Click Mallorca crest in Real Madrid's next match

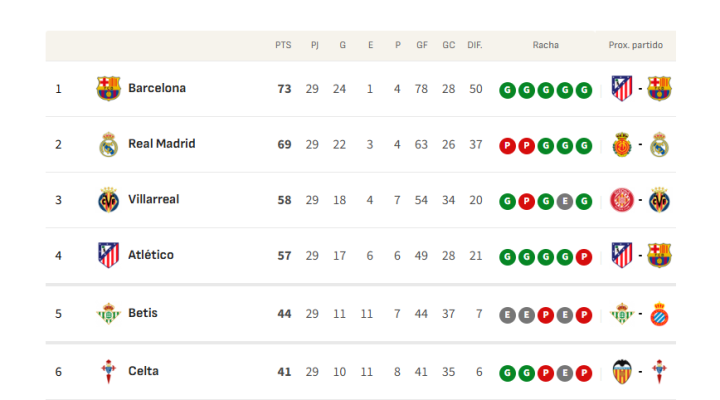coord(622,144)
